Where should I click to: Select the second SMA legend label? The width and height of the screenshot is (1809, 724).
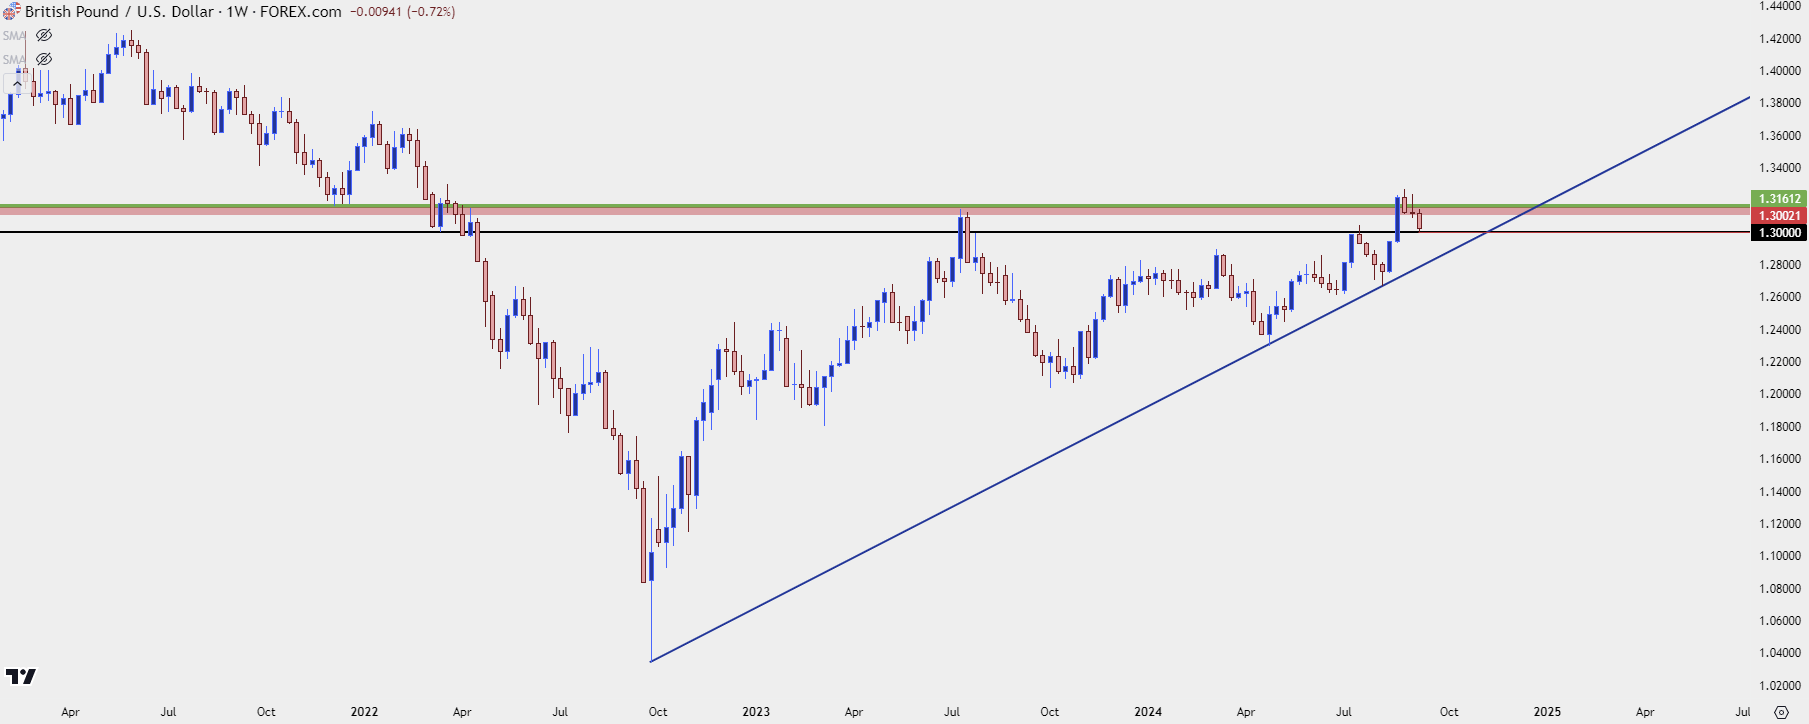coord(14,59)
